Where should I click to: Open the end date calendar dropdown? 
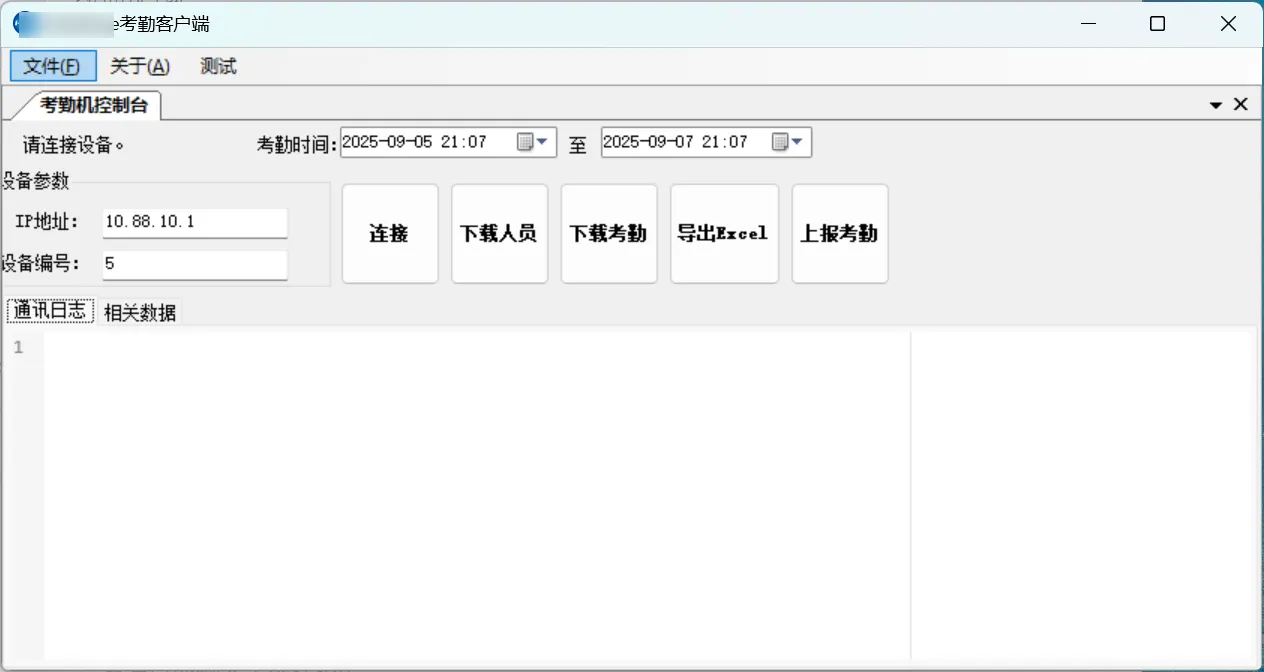tap(790, 142)
